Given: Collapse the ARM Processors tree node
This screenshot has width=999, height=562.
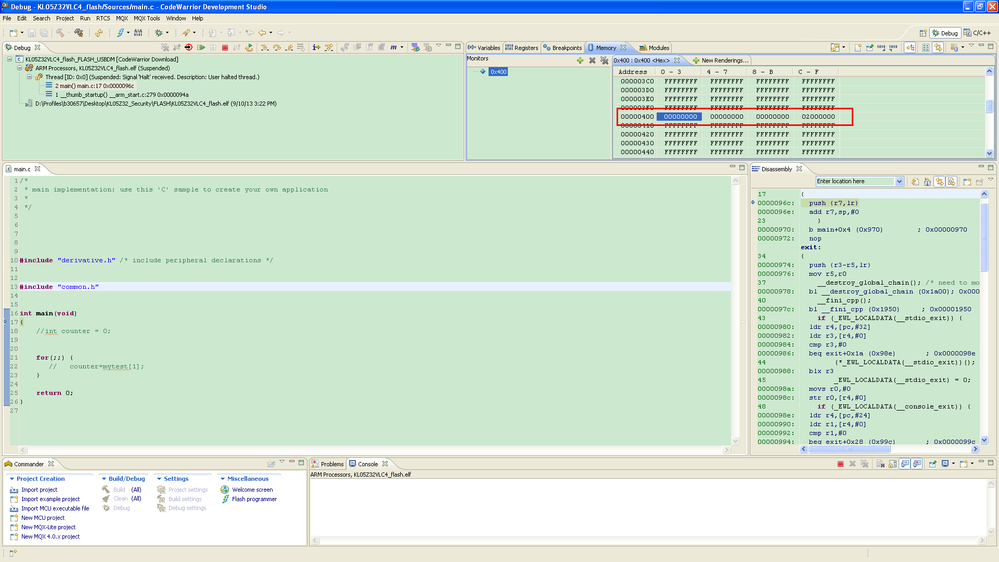Looking at the screenshot, I should coord(20,68).
